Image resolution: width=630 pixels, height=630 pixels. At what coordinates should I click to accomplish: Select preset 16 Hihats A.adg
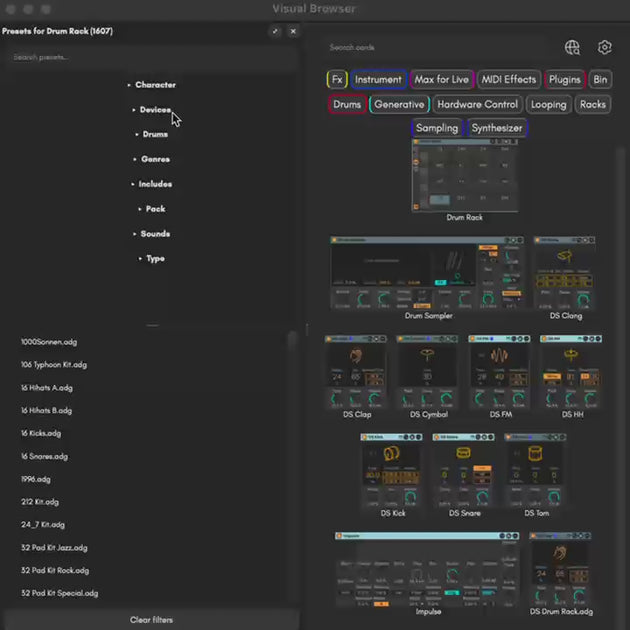(x=47, y=388)
